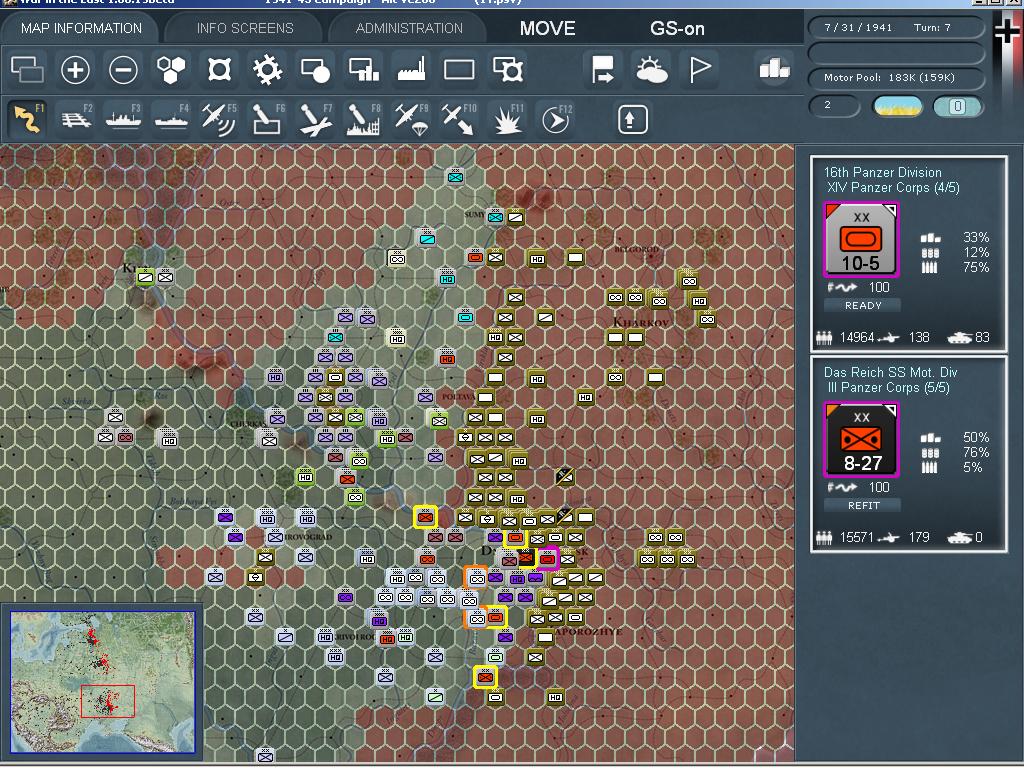
Task: Click the four-cornered square map info icon
Action: point(219,69)
